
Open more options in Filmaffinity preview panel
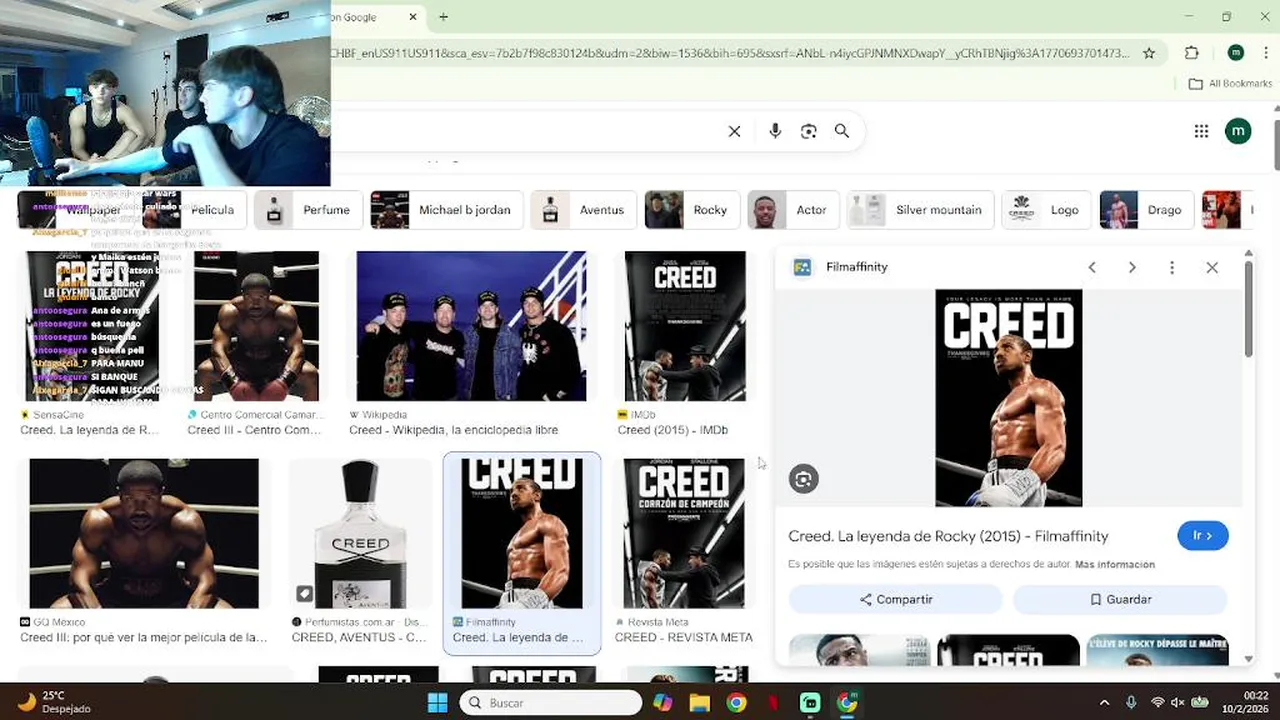tap(1172, 267)
